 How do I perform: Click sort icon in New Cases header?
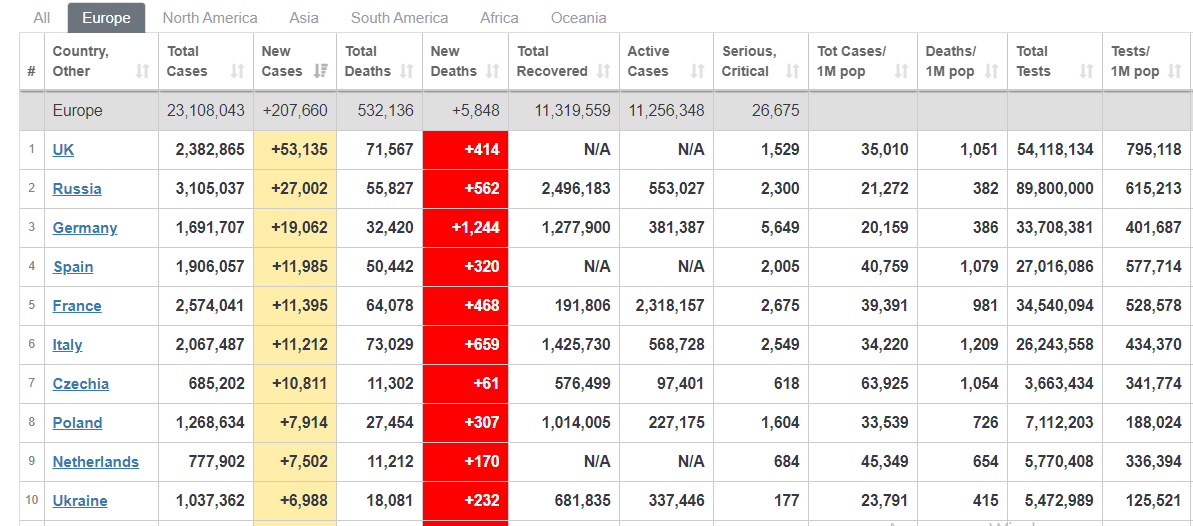[x=321, y=71]
